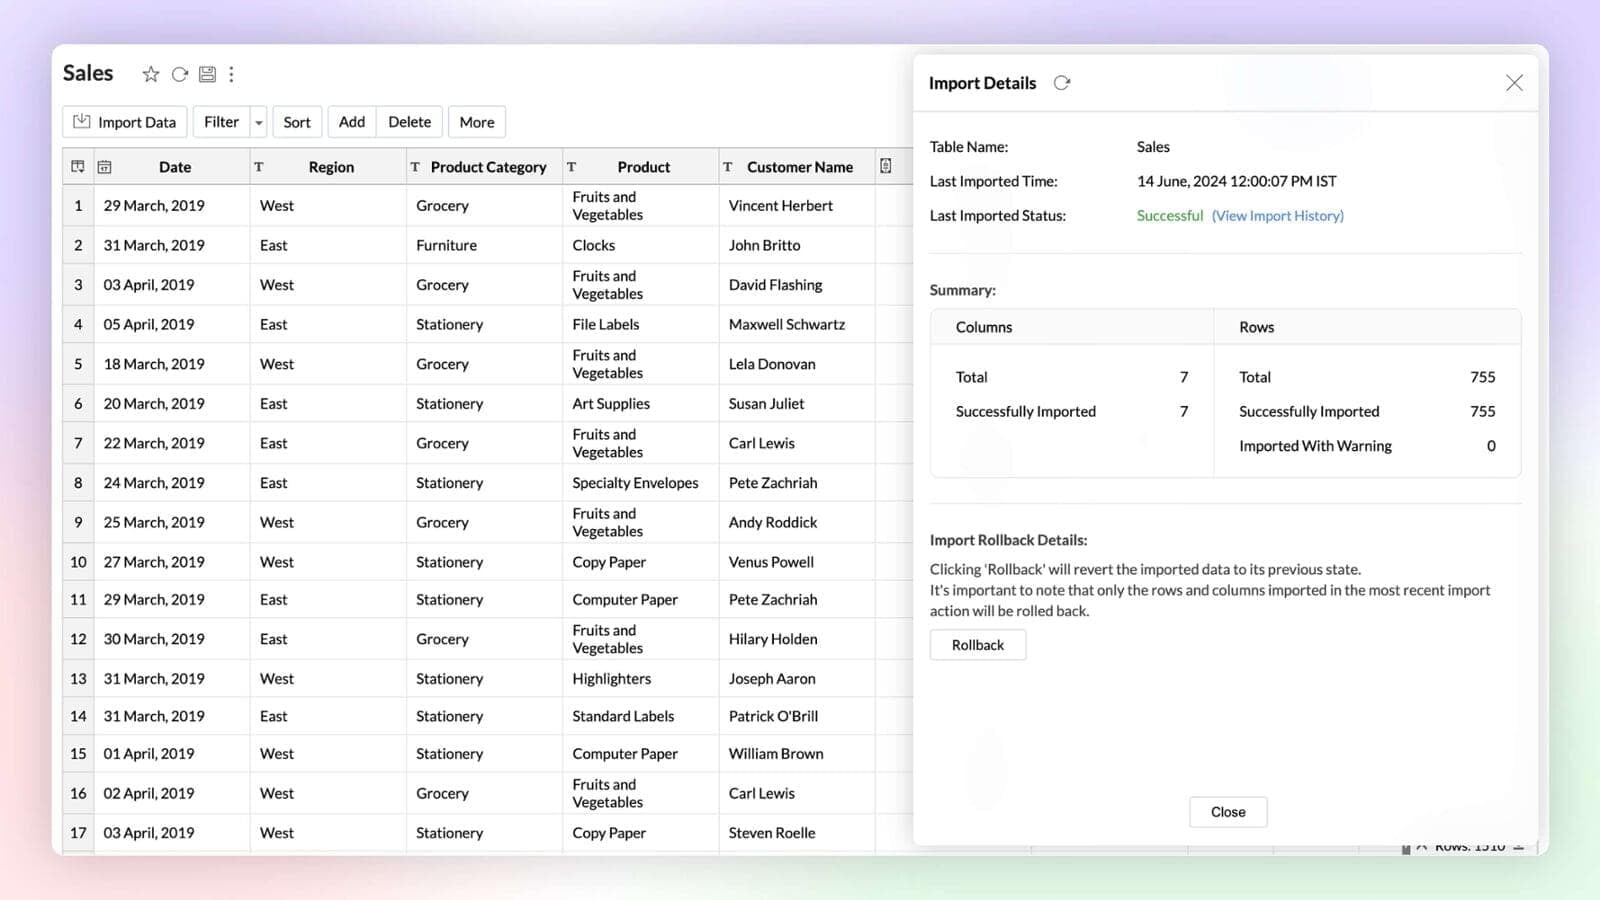Click the date type icon in Date column
This screenshot has height=900, width=1600.
[104, 167]
